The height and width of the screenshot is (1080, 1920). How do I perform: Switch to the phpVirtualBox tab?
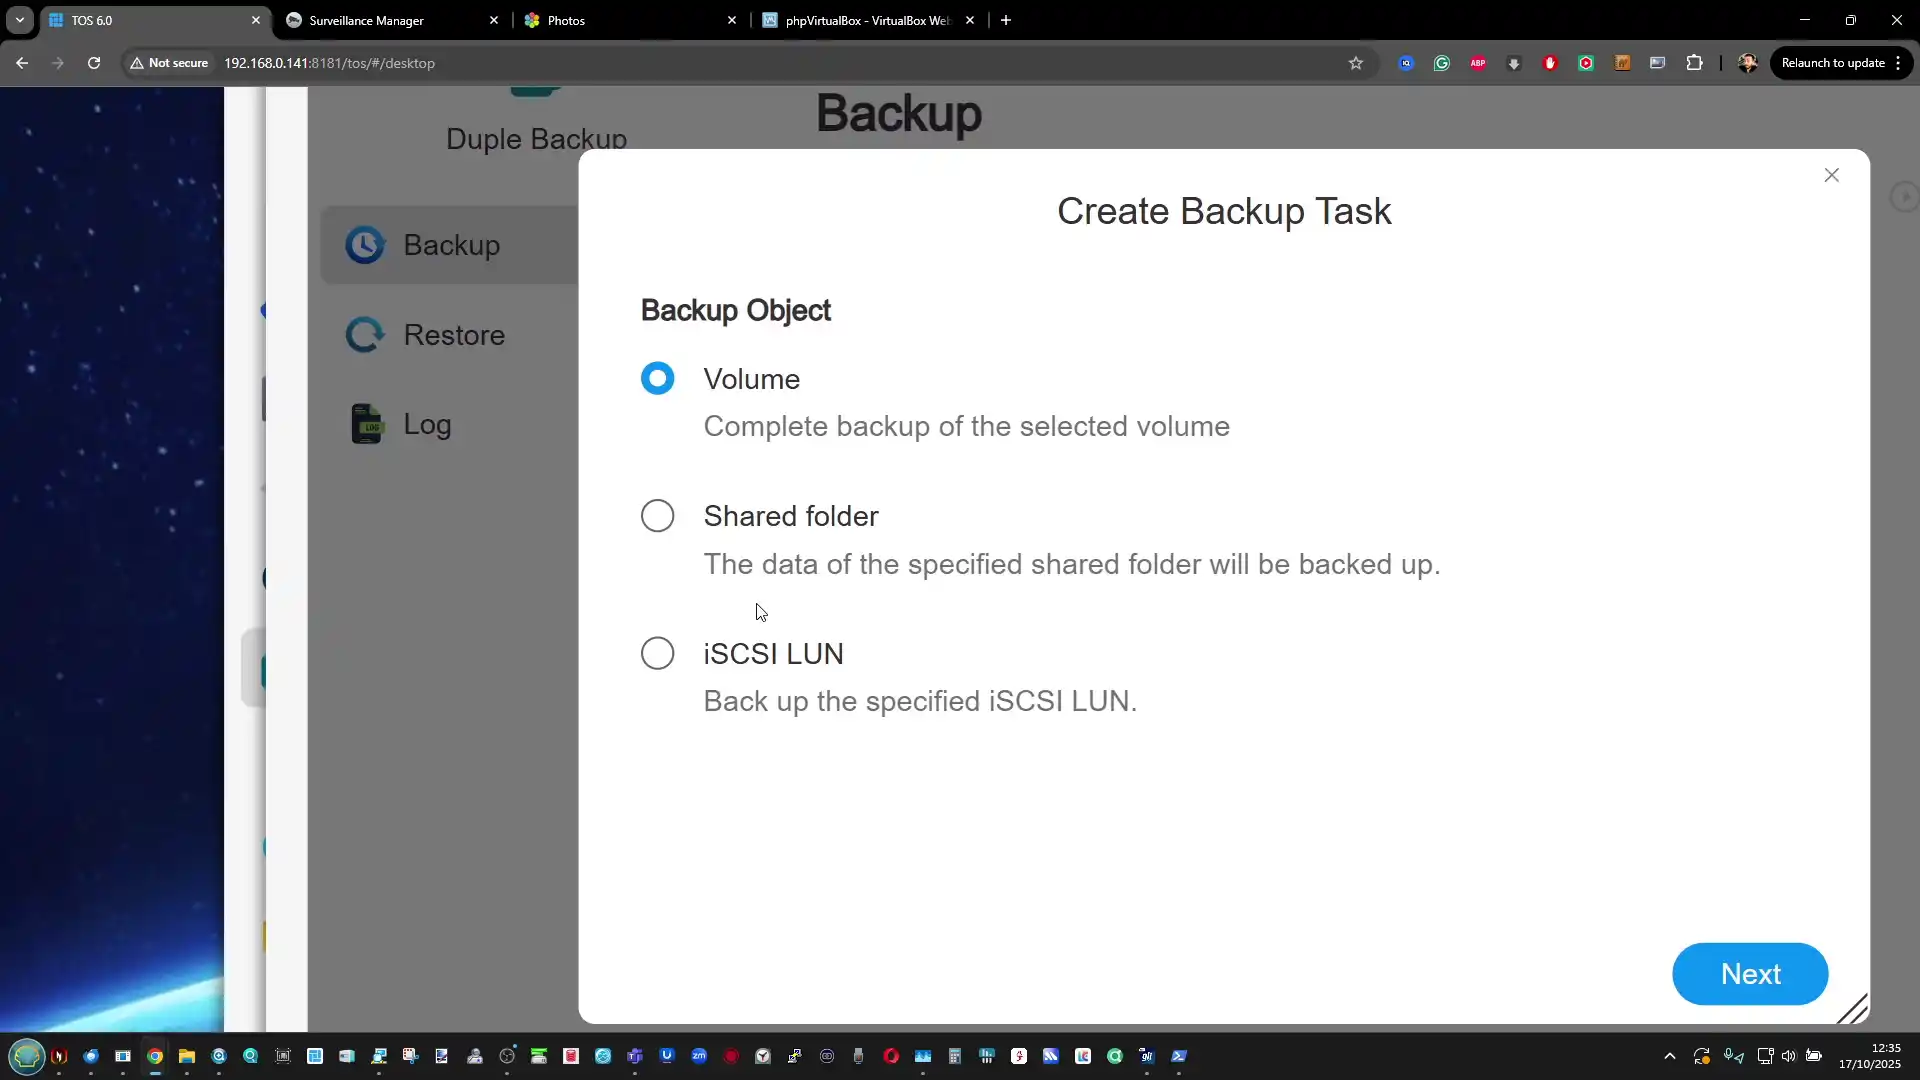866,20
